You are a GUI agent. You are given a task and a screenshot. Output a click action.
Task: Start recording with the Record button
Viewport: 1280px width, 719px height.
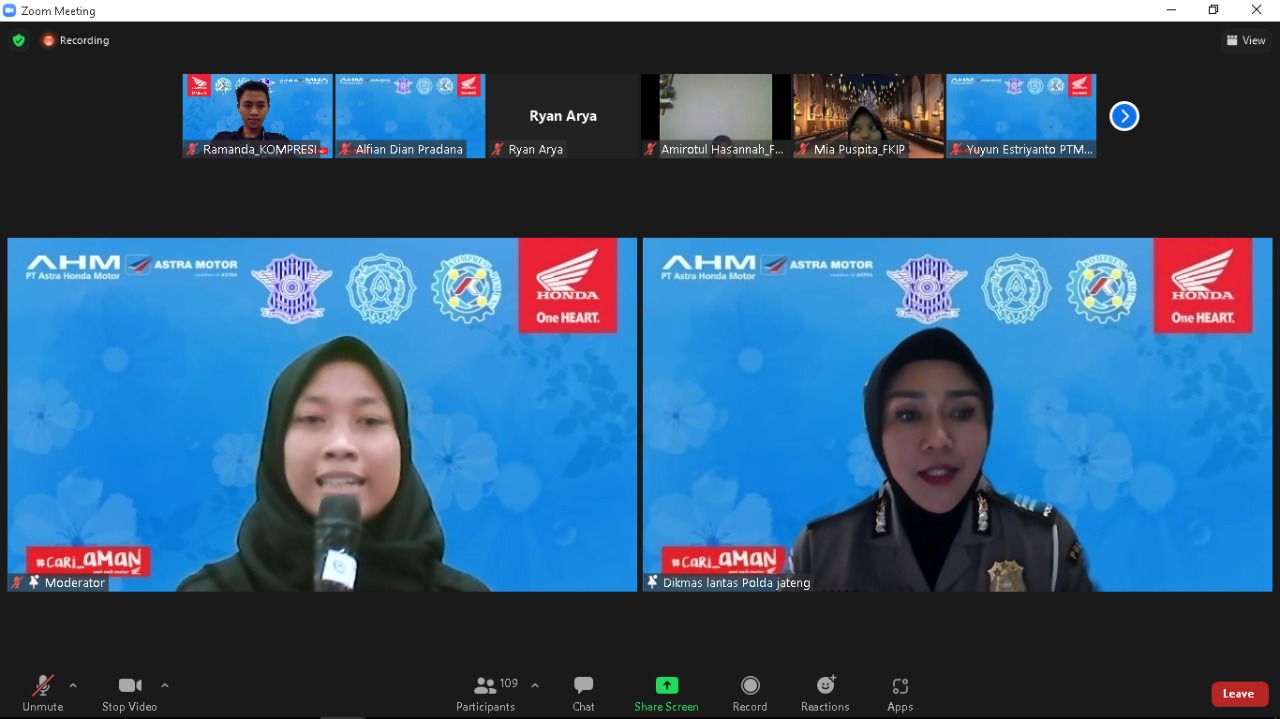tap(749, 686)
